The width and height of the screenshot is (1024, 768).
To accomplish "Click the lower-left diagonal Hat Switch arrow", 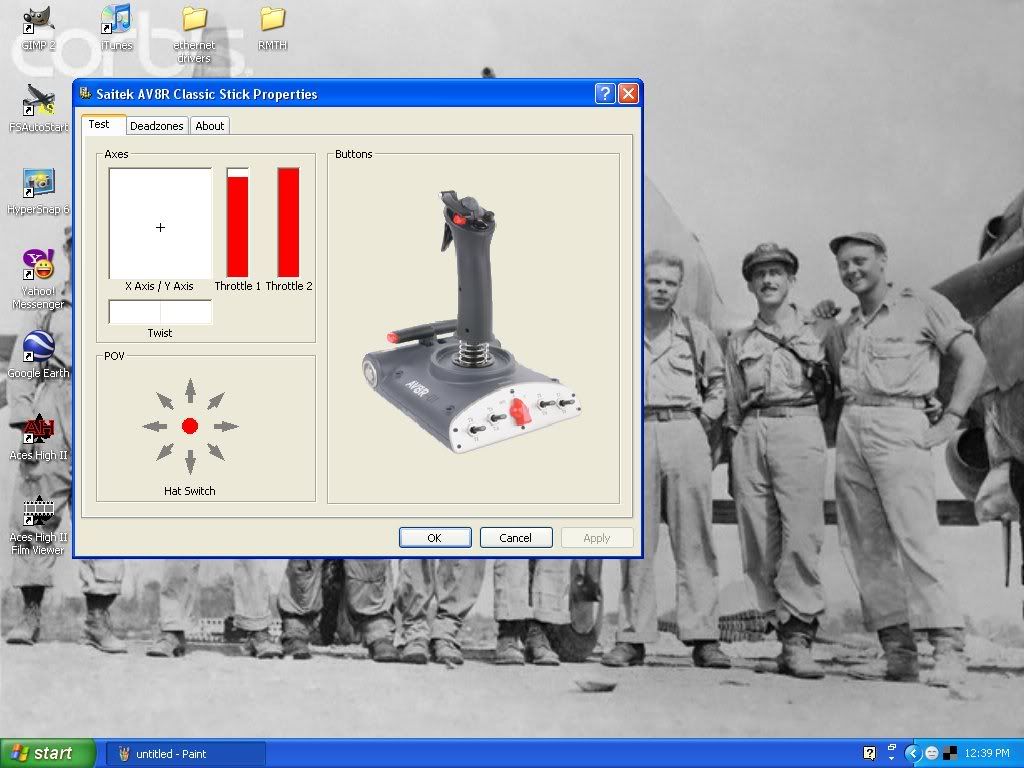I will pyautogui.click(x=165, y=452).
